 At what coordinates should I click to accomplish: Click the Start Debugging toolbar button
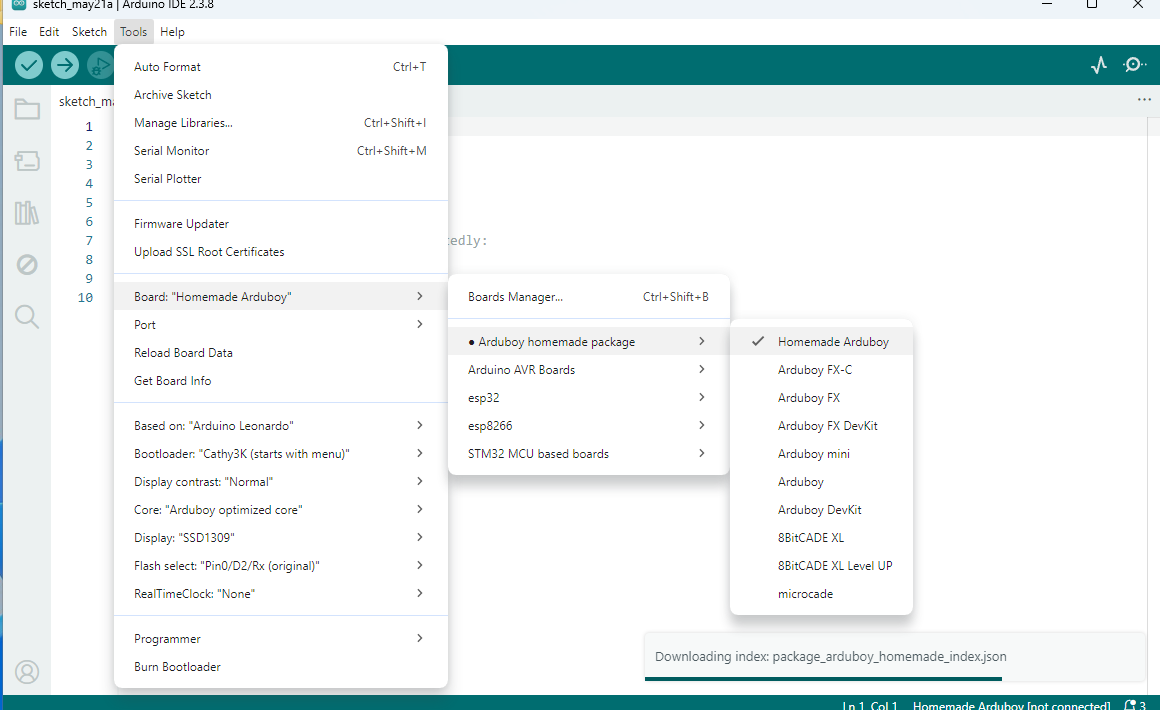[100, 65]
